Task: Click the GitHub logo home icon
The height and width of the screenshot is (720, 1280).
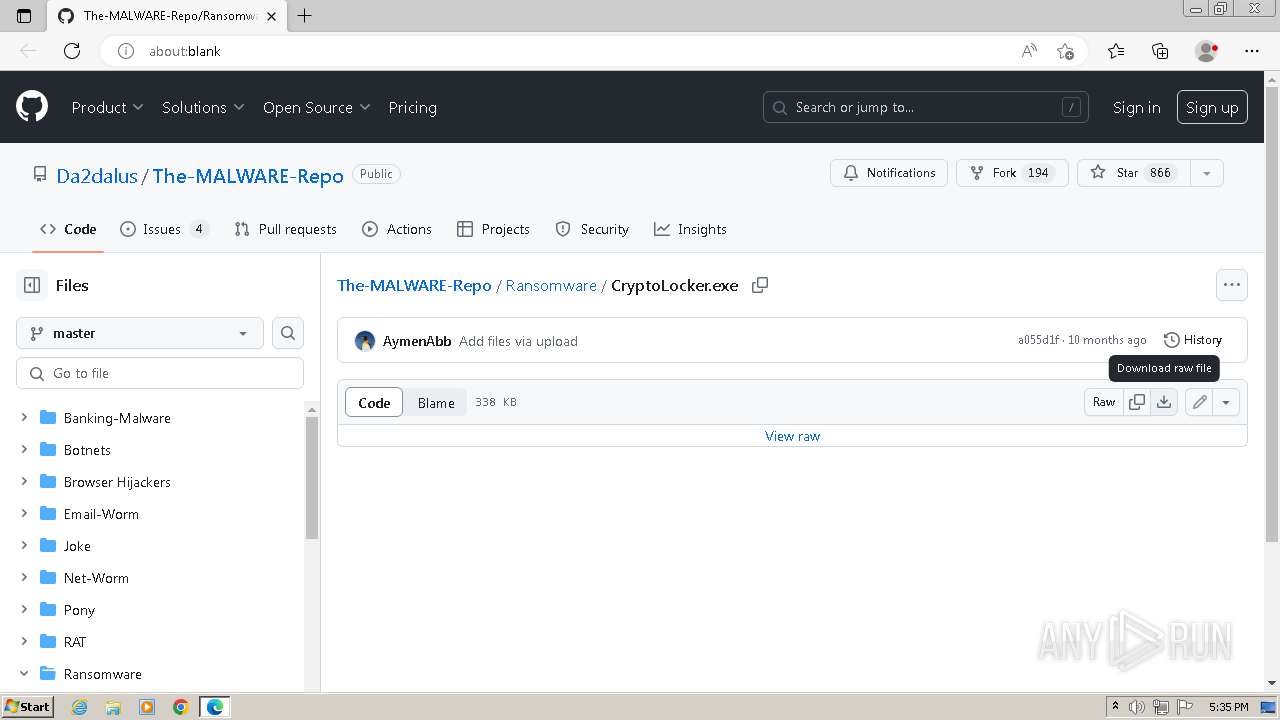Action: (x=32, y=106)
